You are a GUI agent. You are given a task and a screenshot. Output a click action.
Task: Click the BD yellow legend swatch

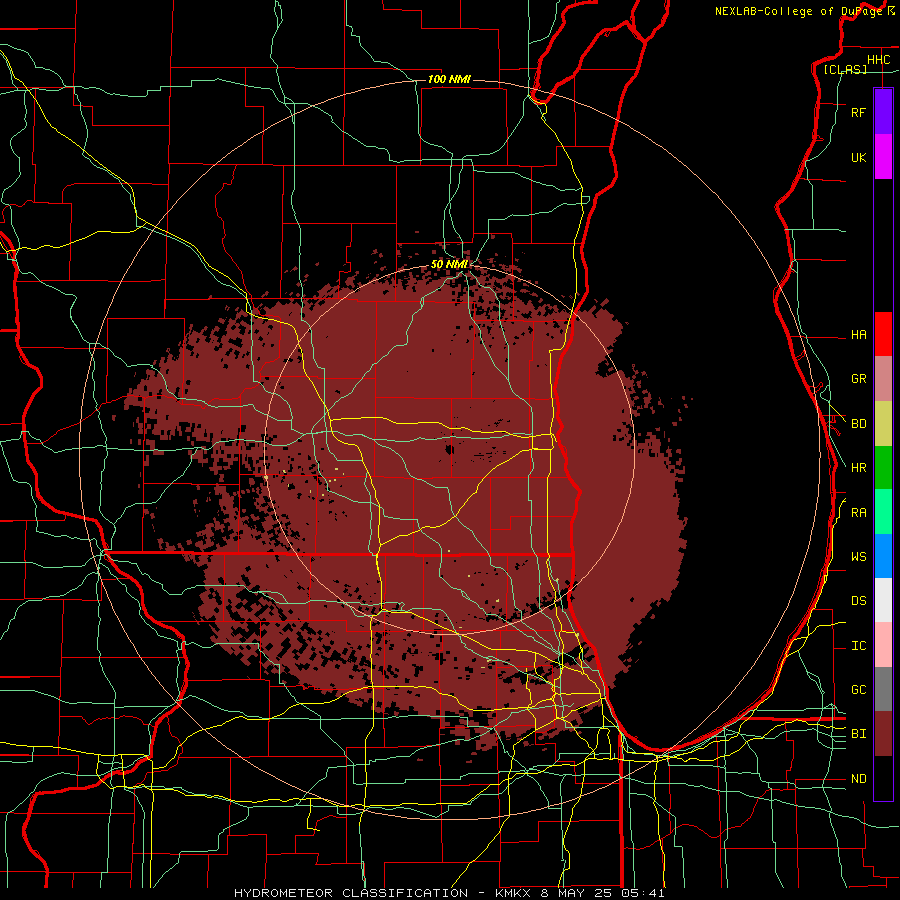click(883, 424)
